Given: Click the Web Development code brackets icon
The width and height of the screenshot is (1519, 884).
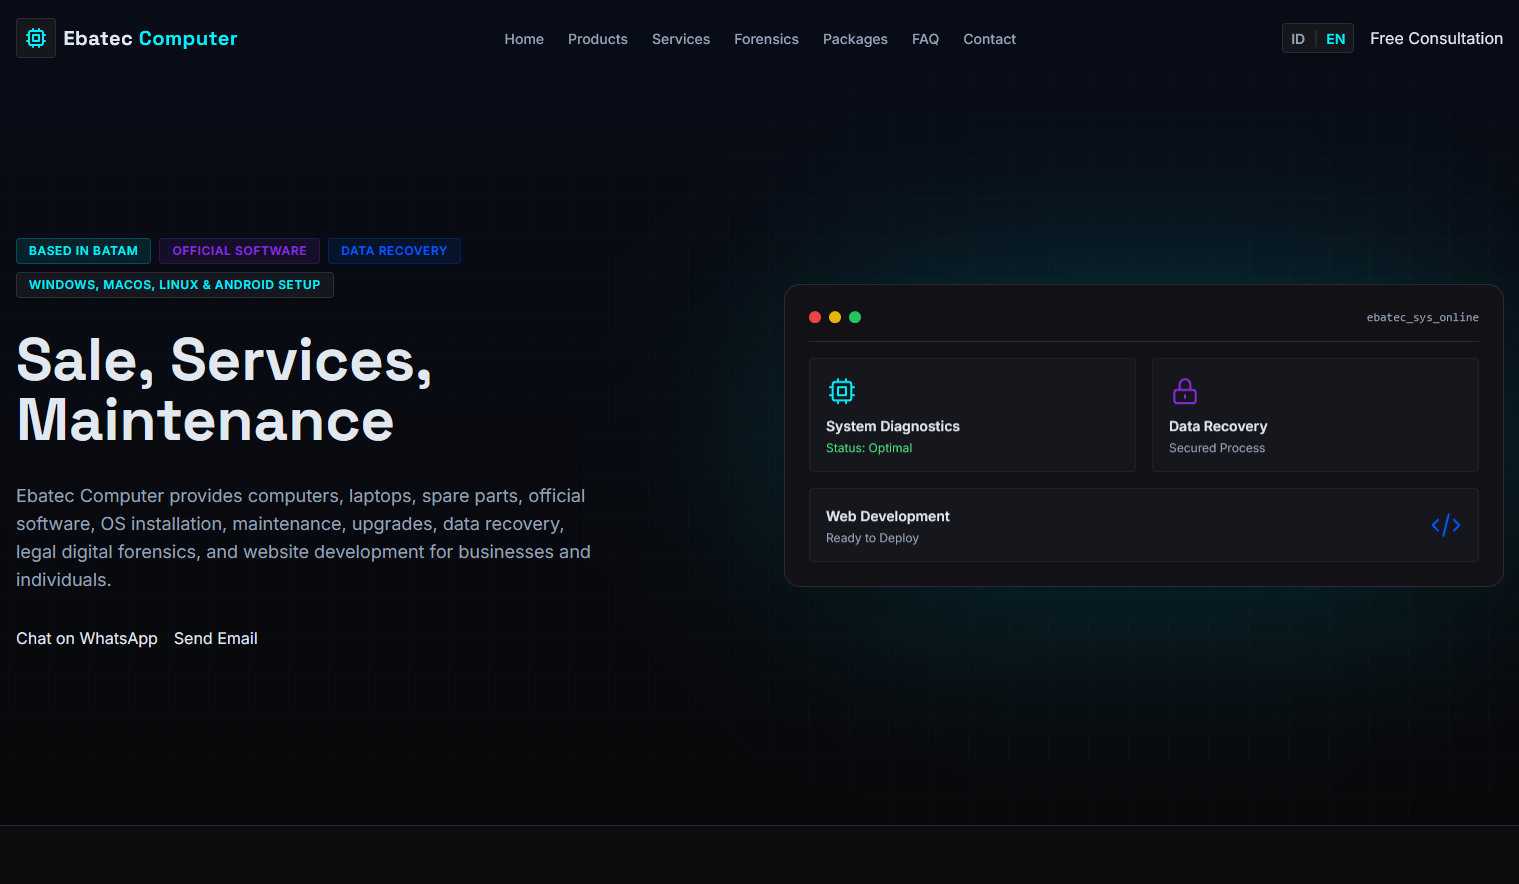Looking at the screenshot, I should [1446, 525].
